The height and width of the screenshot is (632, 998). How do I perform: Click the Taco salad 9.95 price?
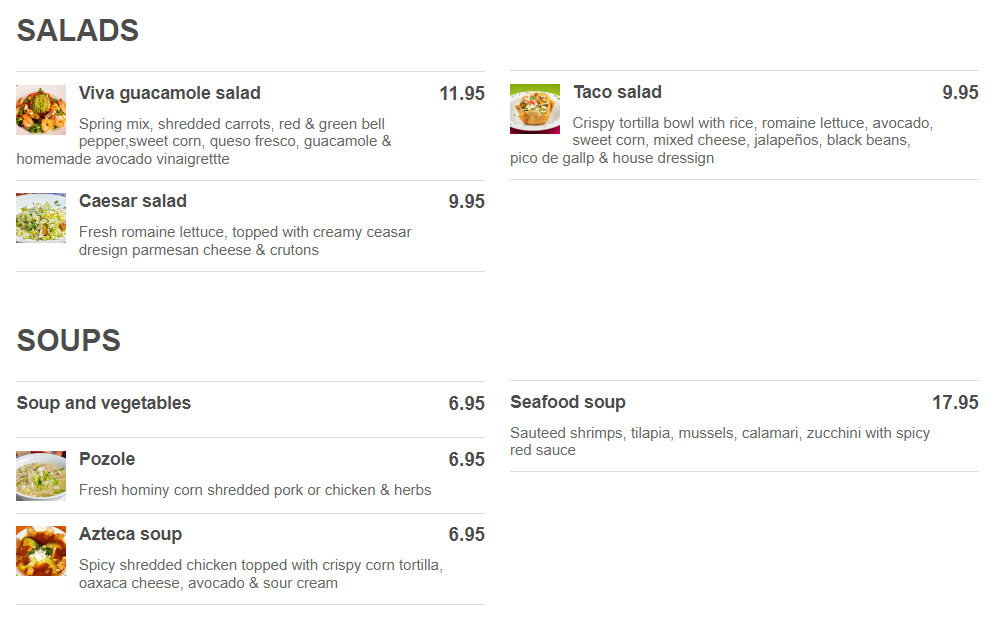click(960, 93)
